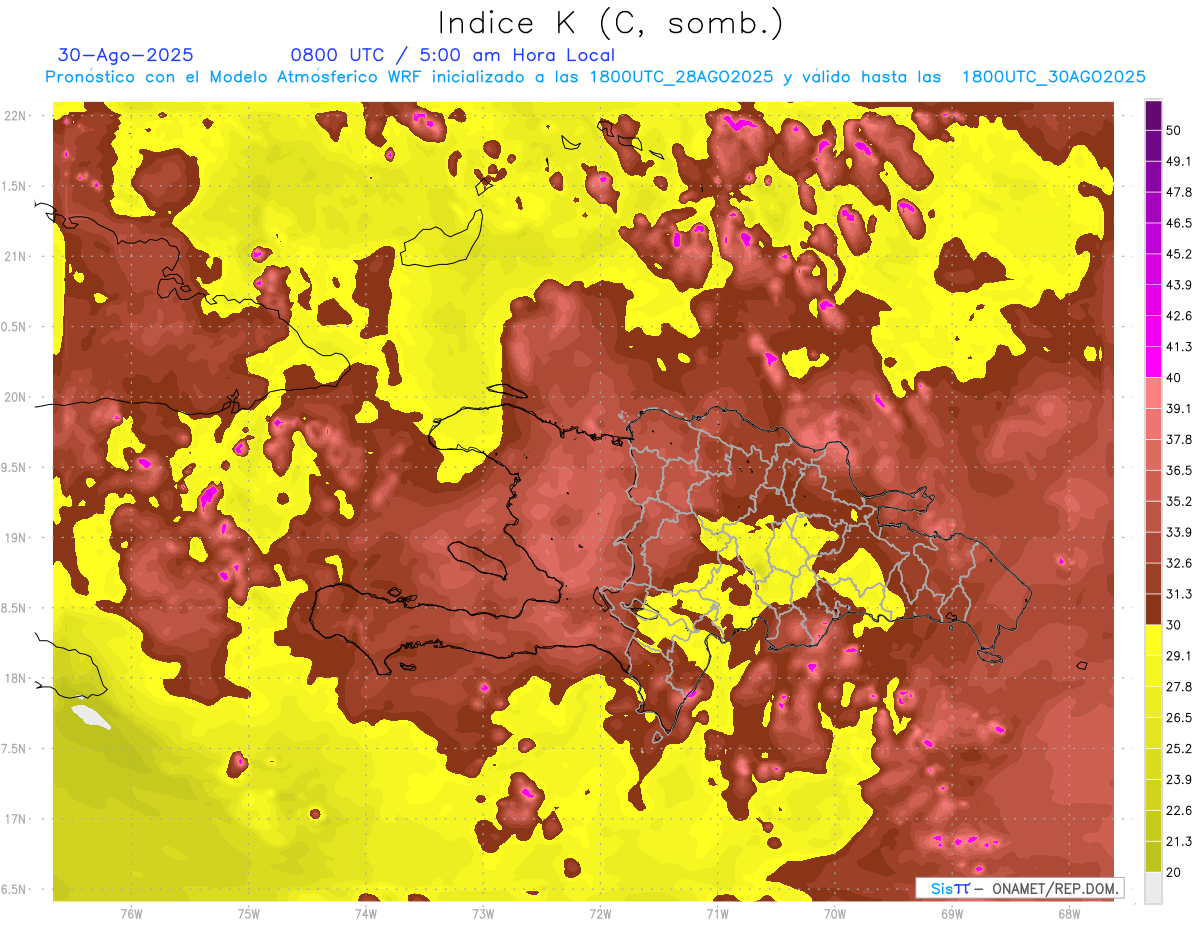This screenshot has height=927, width=1200.
Task: Select the "71W" longitude label
Action: click(x=717, y=914)
